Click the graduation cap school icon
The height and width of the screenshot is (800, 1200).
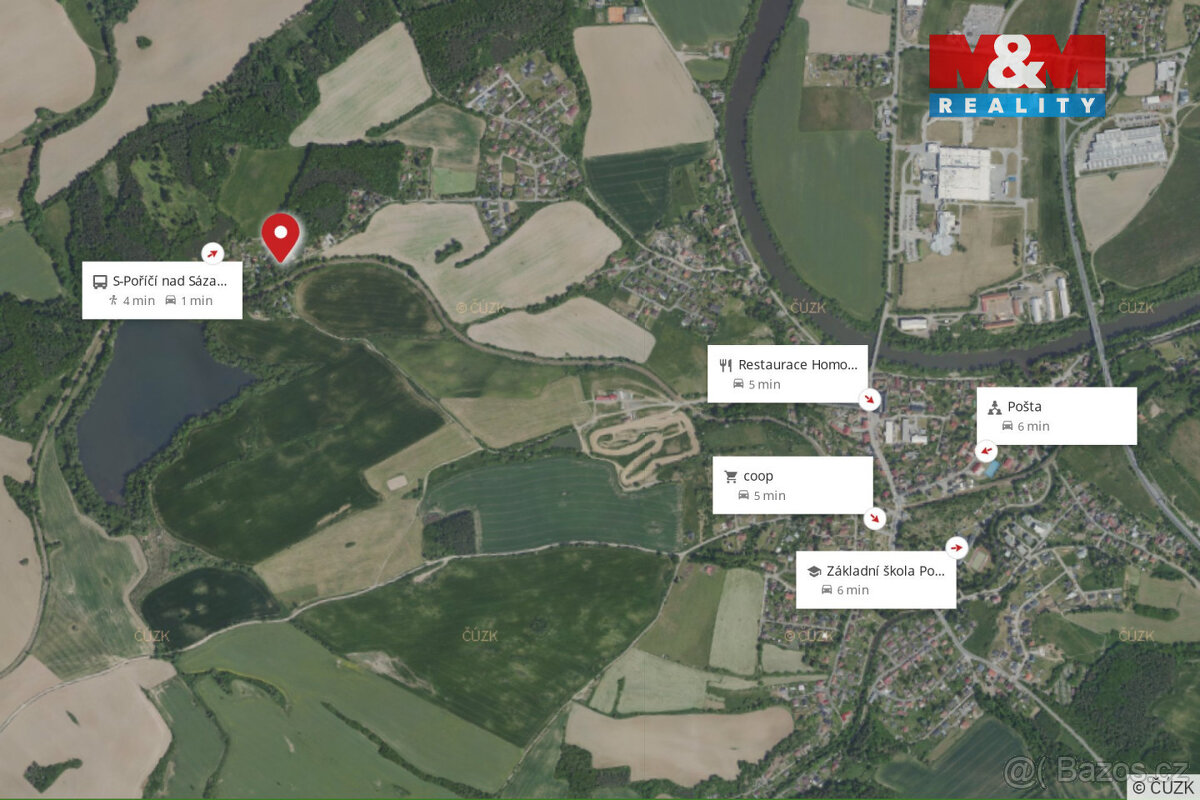tap(814, 571)
